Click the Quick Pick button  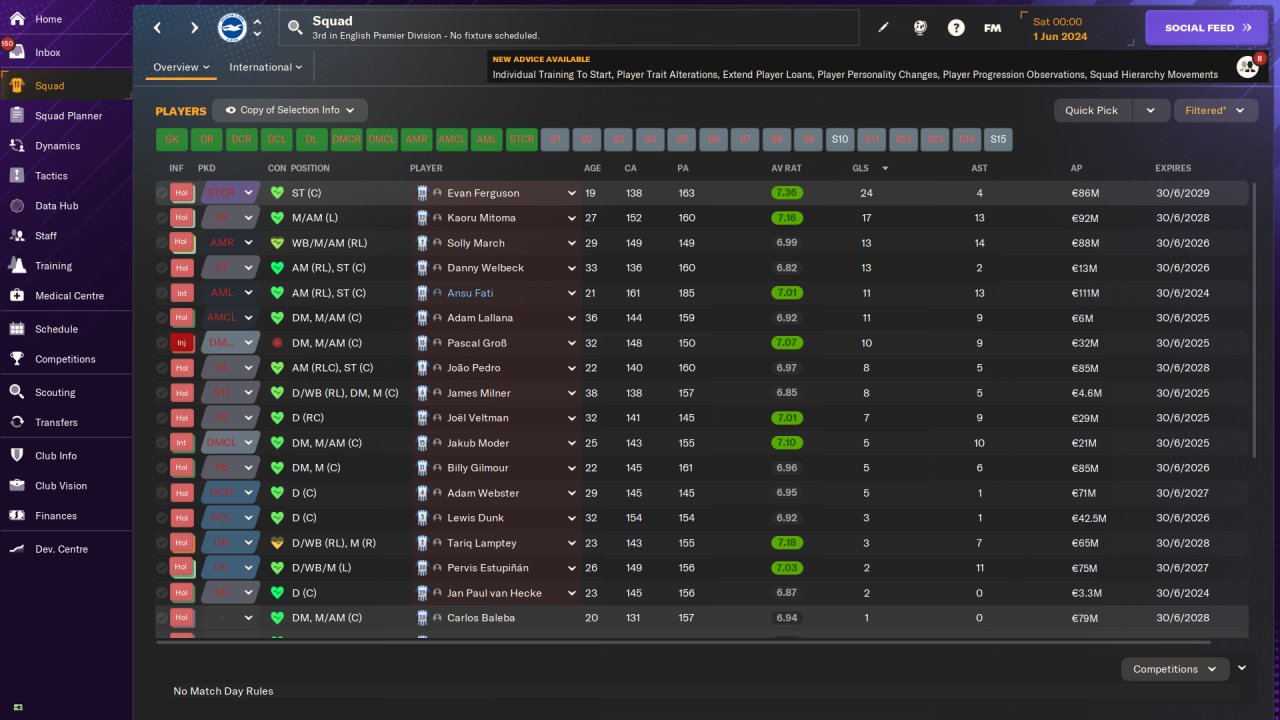point(1092,110)
